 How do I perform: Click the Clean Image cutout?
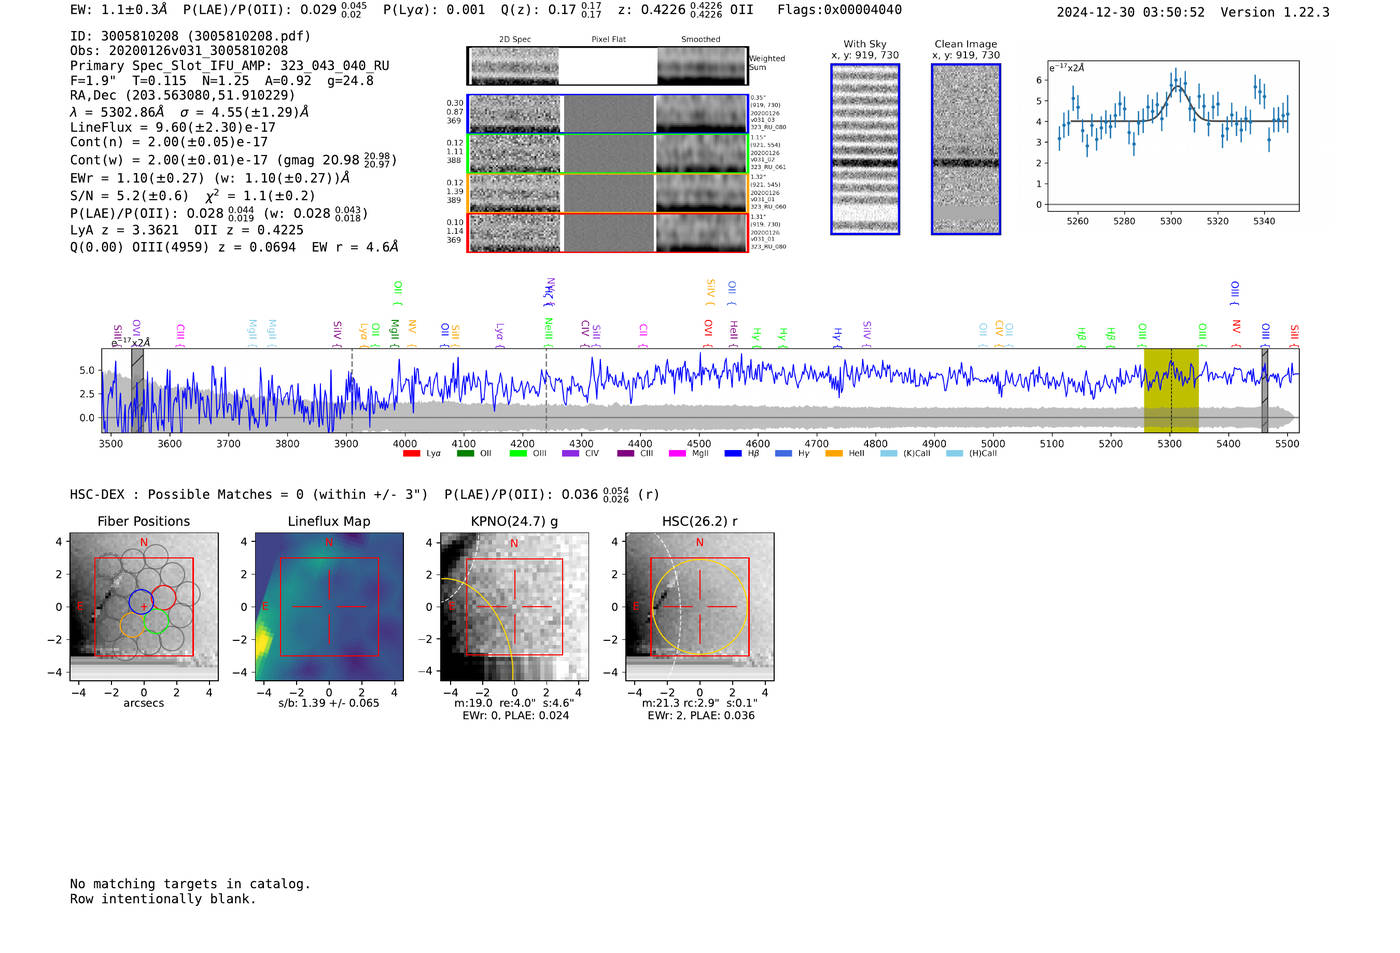966,149
